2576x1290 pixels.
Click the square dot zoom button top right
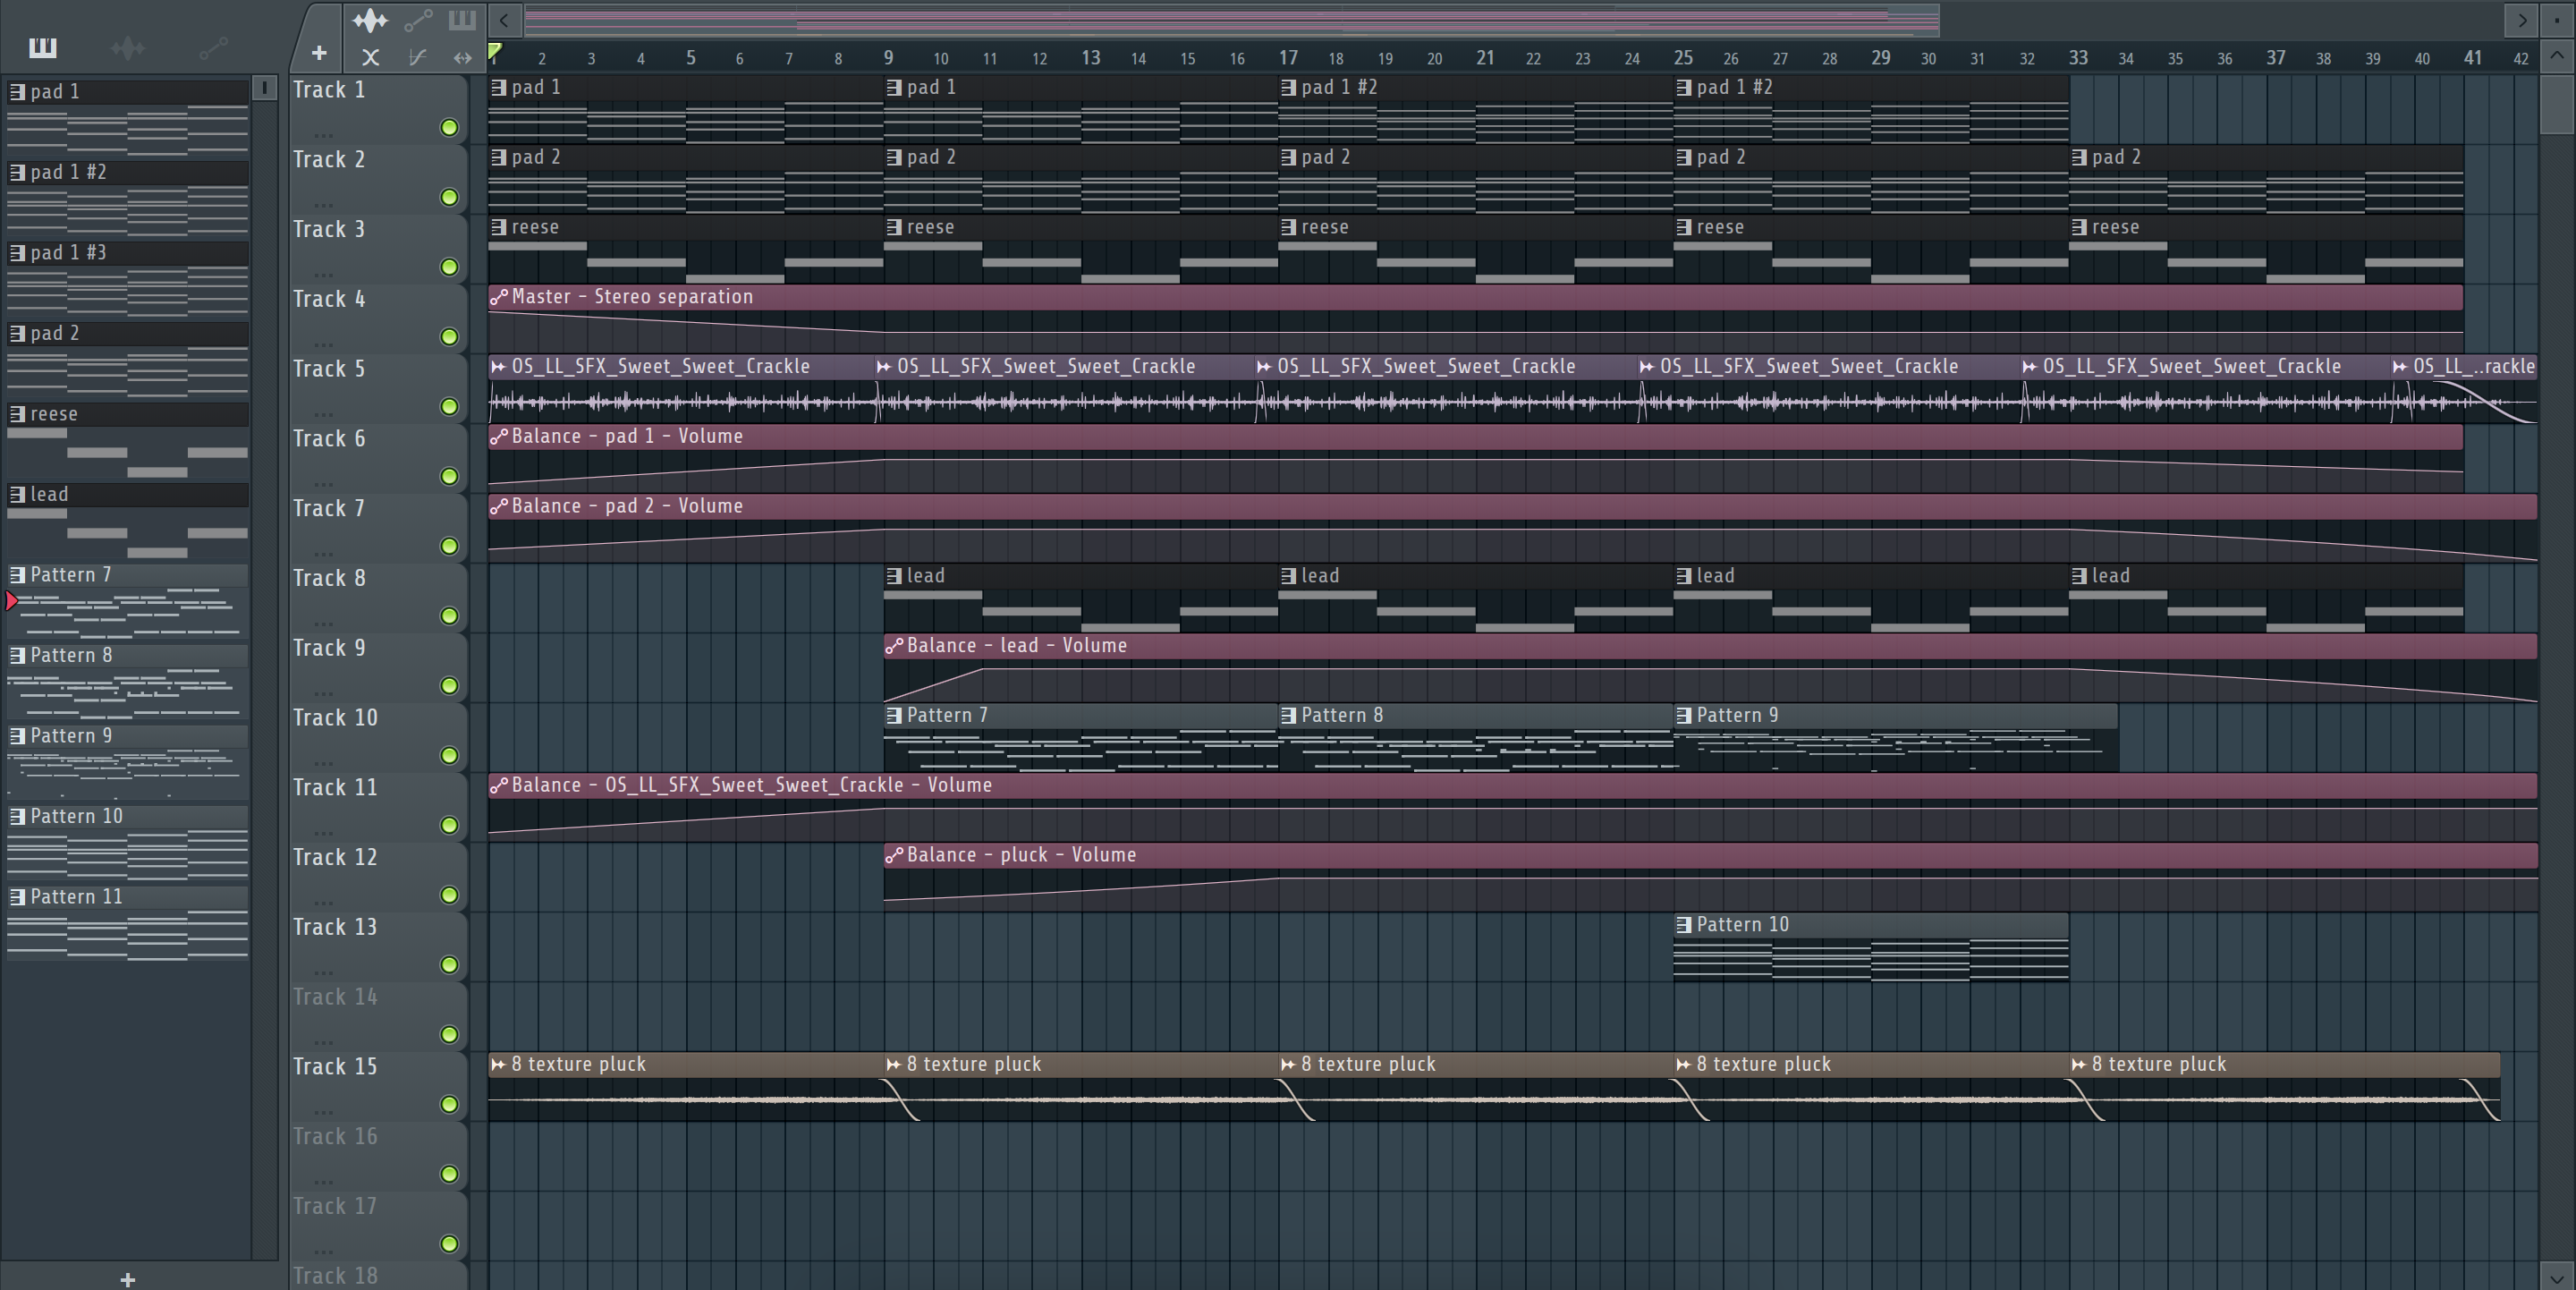click(2557, 19)
